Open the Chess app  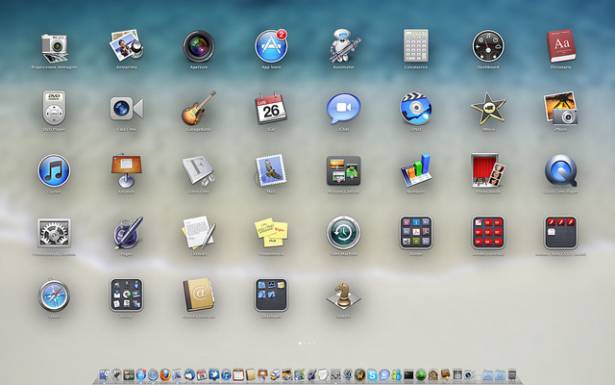(x=344, y=295)
